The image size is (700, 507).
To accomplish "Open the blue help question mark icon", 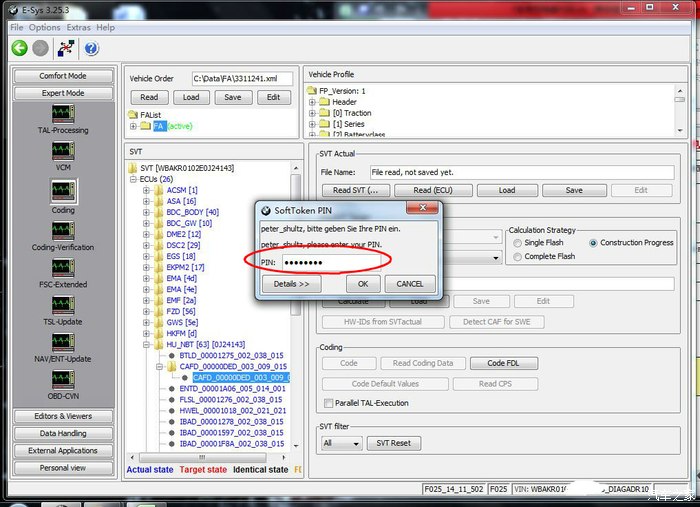I will pos(92,48).
